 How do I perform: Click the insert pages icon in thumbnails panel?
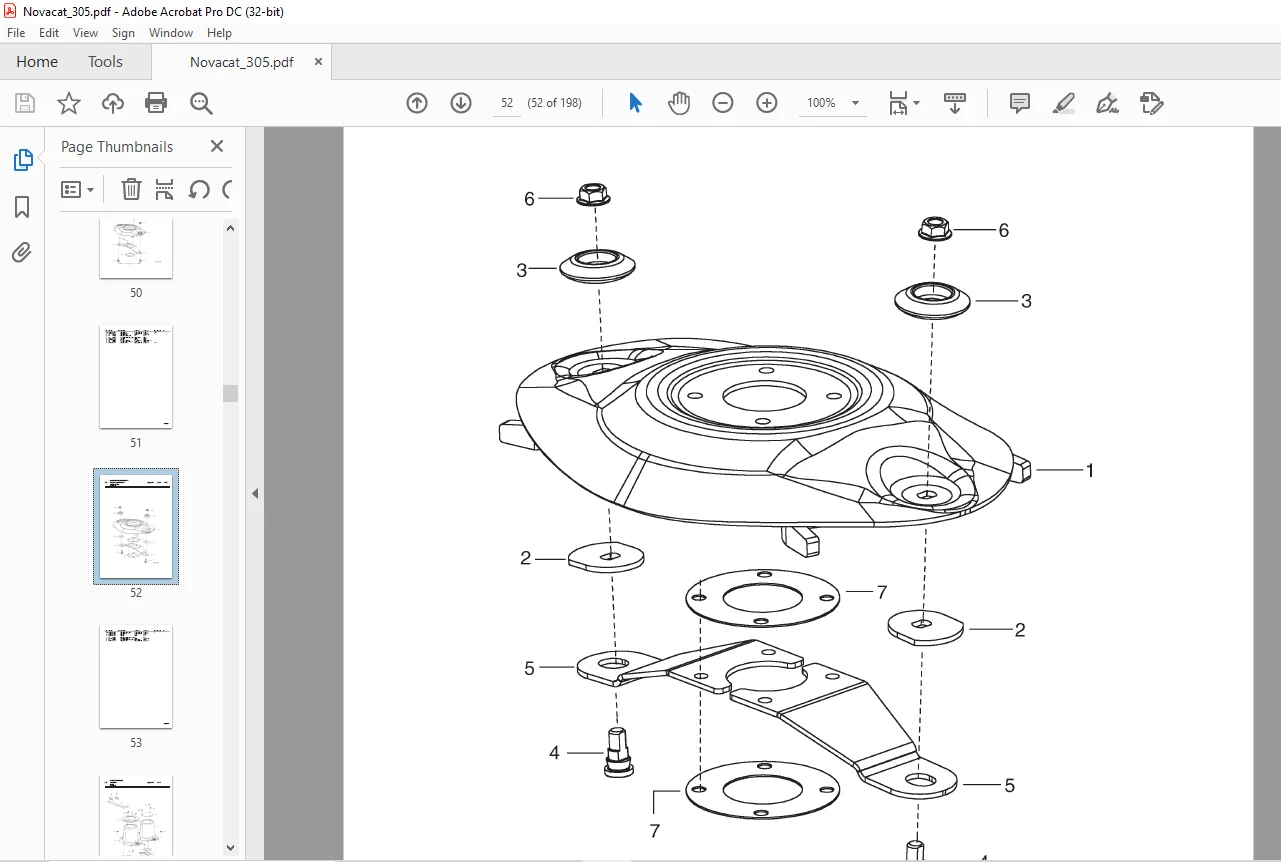tap(165, 189)
